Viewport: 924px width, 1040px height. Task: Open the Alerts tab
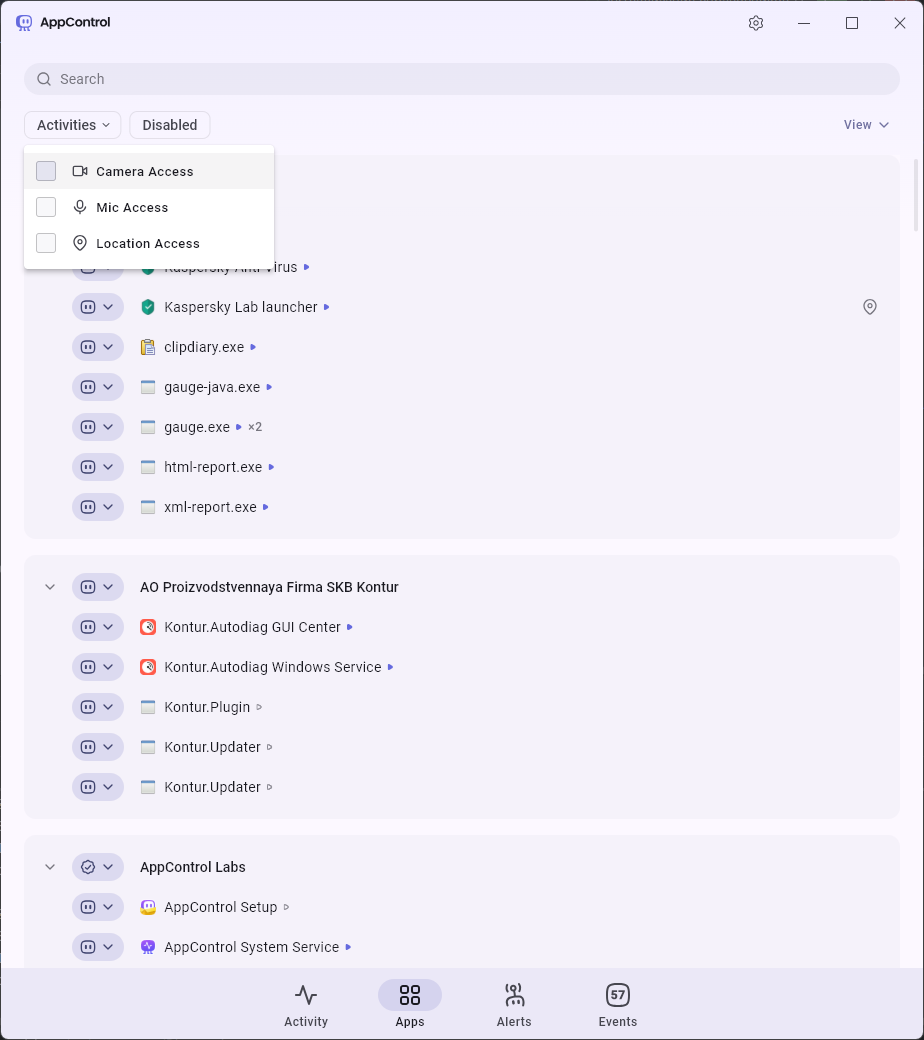coord(514,1004)
